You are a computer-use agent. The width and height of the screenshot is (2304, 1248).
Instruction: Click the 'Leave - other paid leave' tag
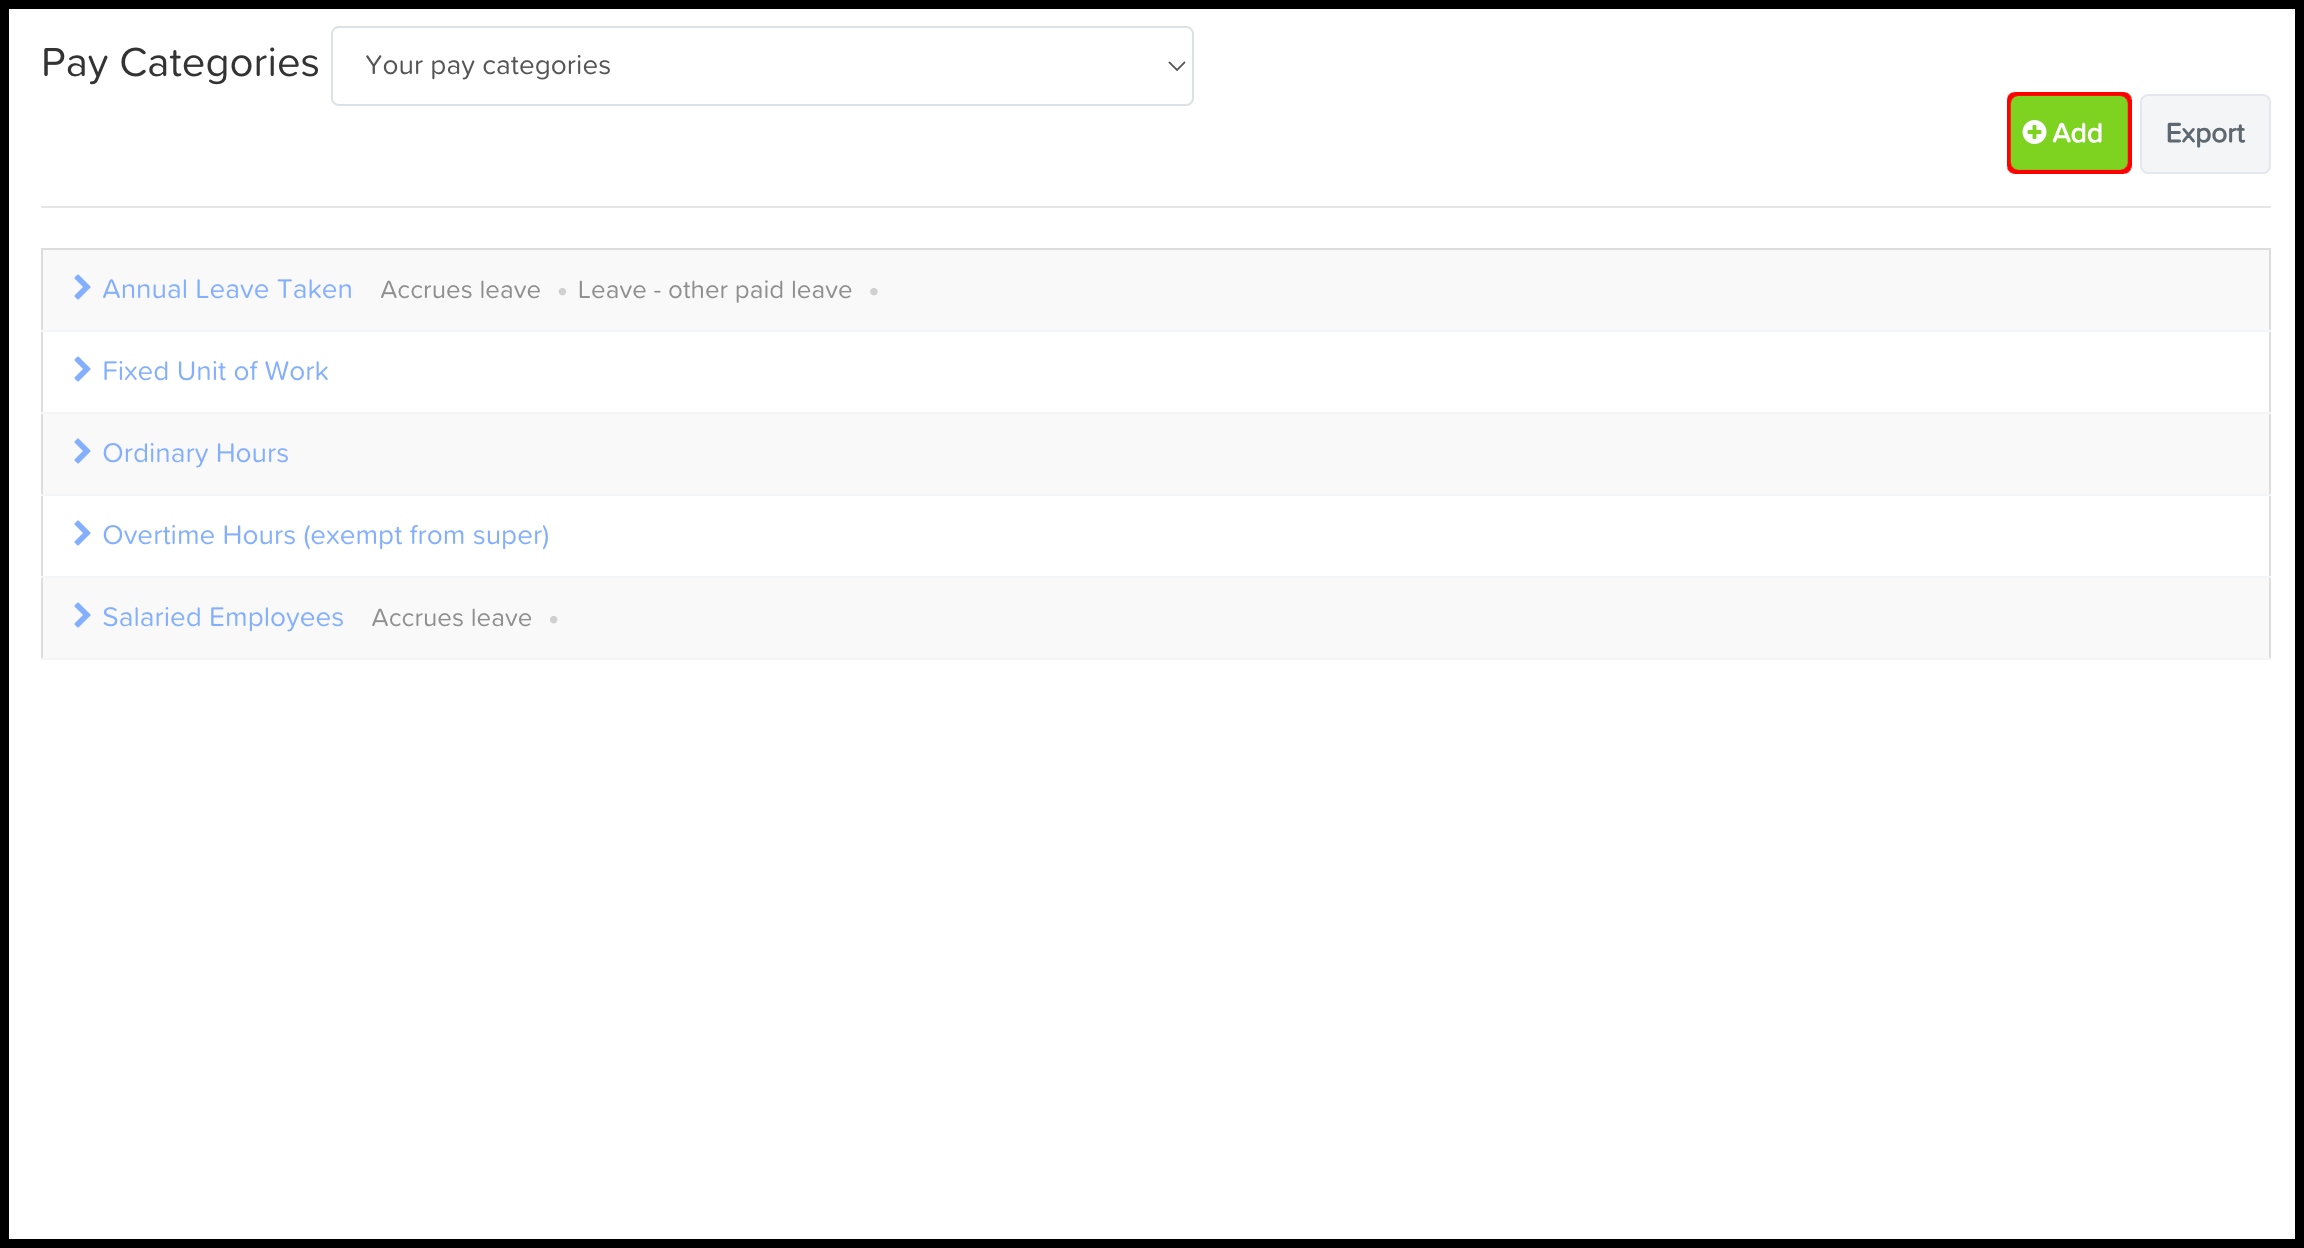[714, 290]
